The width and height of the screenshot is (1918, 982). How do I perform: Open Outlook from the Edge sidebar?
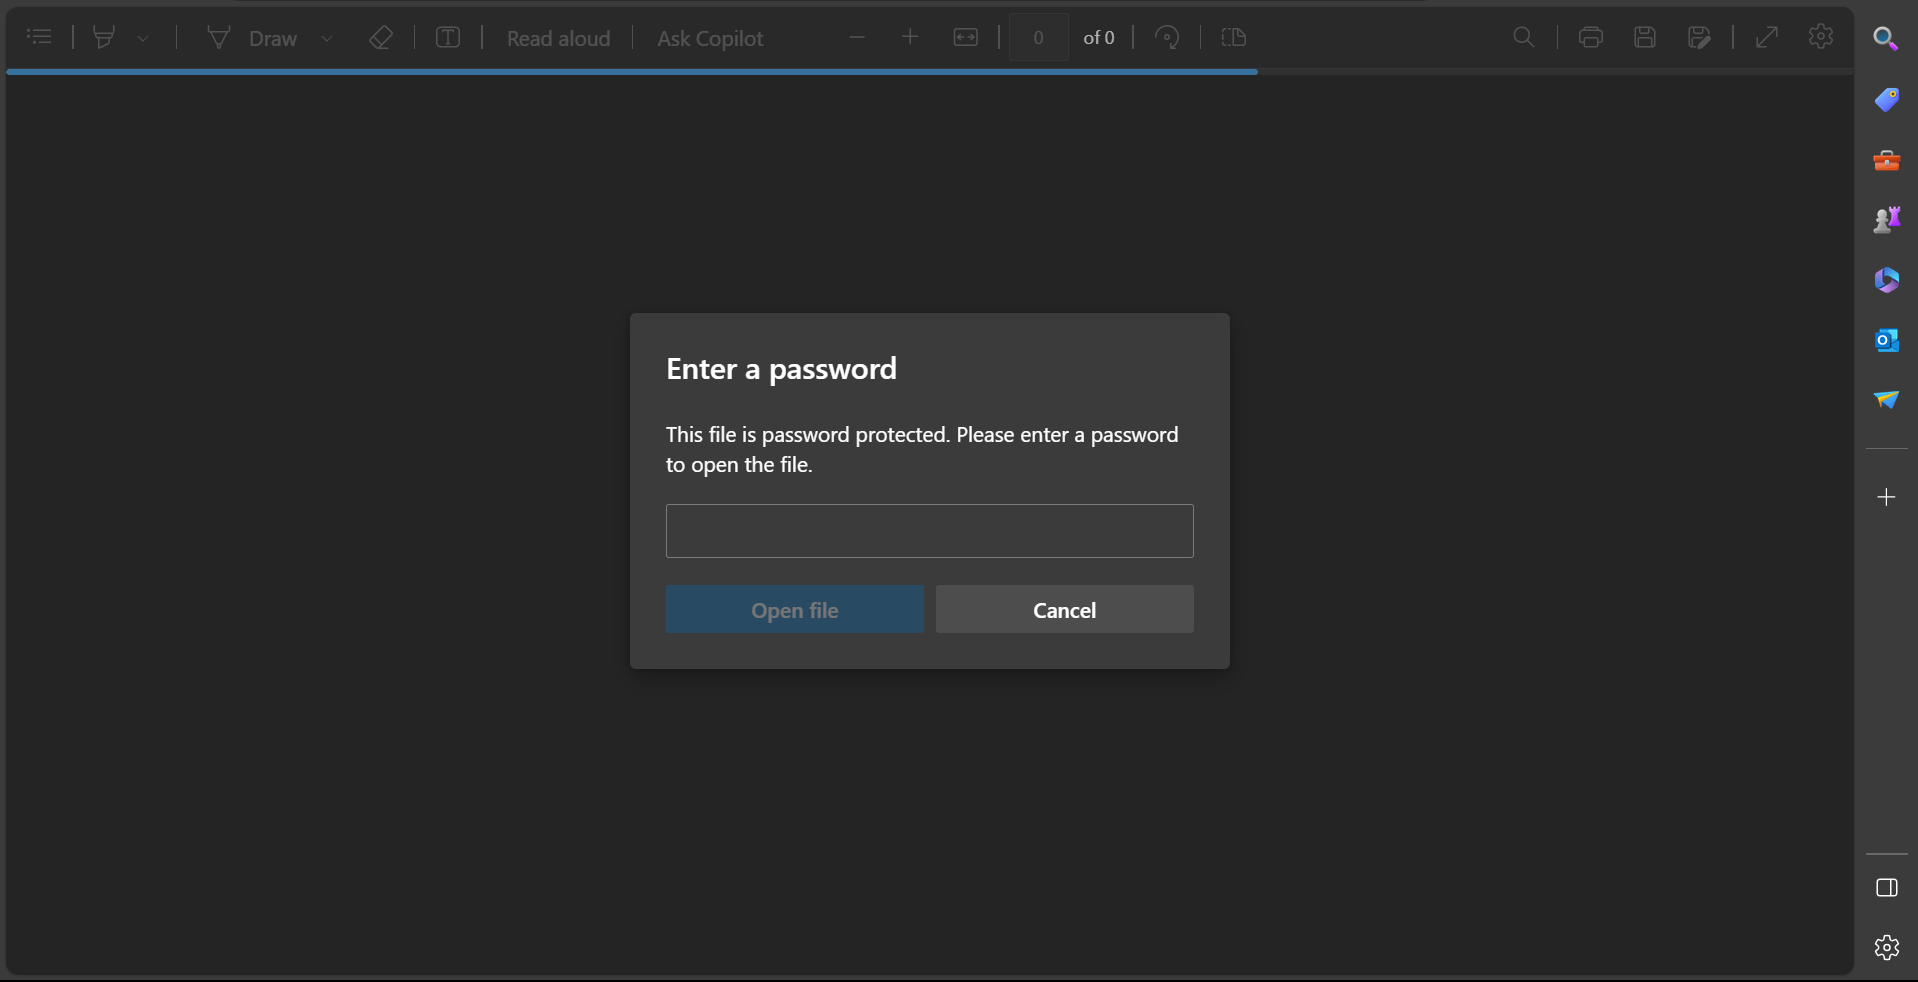tap(1886, 340)
